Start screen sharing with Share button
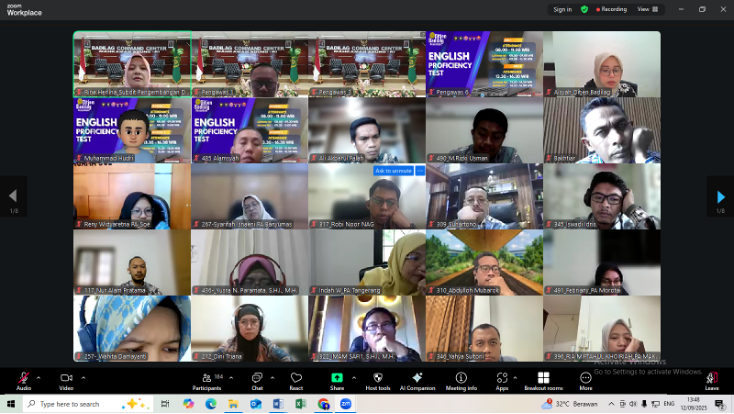 (x=337, y=380)
